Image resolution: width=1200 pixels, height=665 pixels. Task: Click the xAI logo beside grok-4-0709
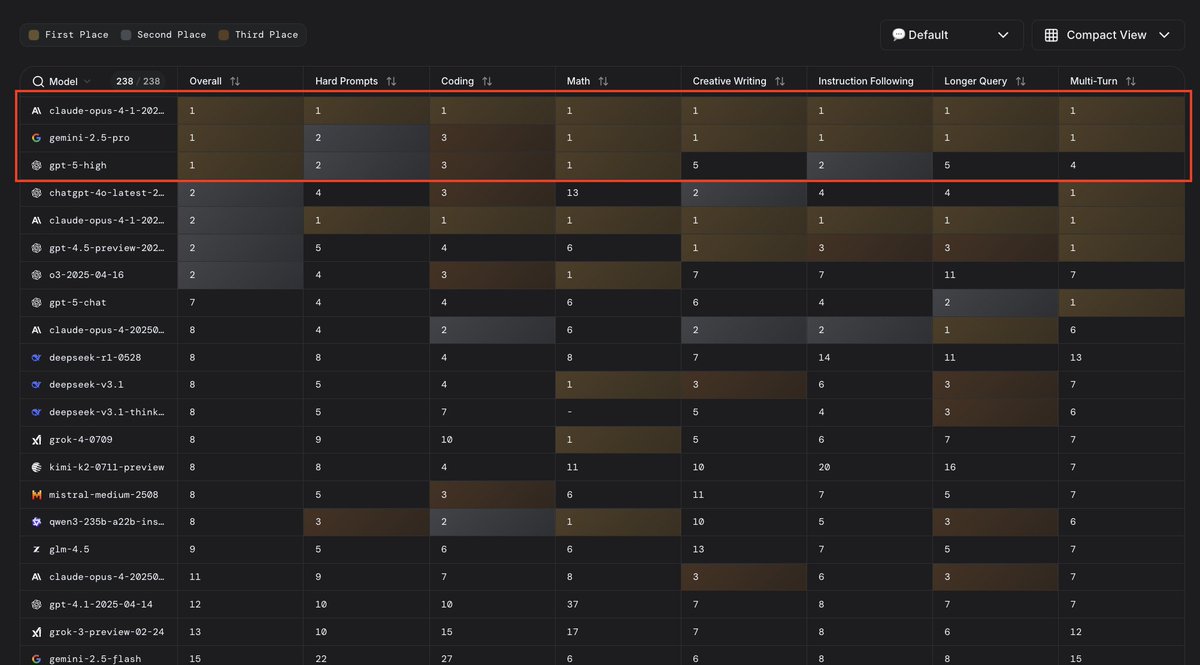point(36,439)
